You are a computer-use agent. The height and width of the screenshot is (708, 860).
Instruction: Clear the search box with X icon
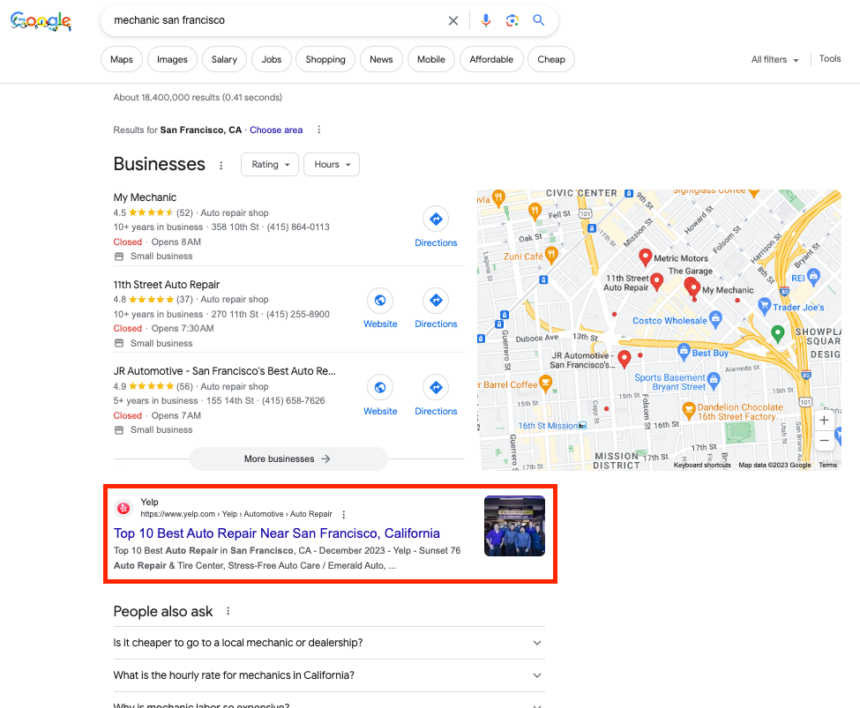pyautogui.click(x=453, y=21)
